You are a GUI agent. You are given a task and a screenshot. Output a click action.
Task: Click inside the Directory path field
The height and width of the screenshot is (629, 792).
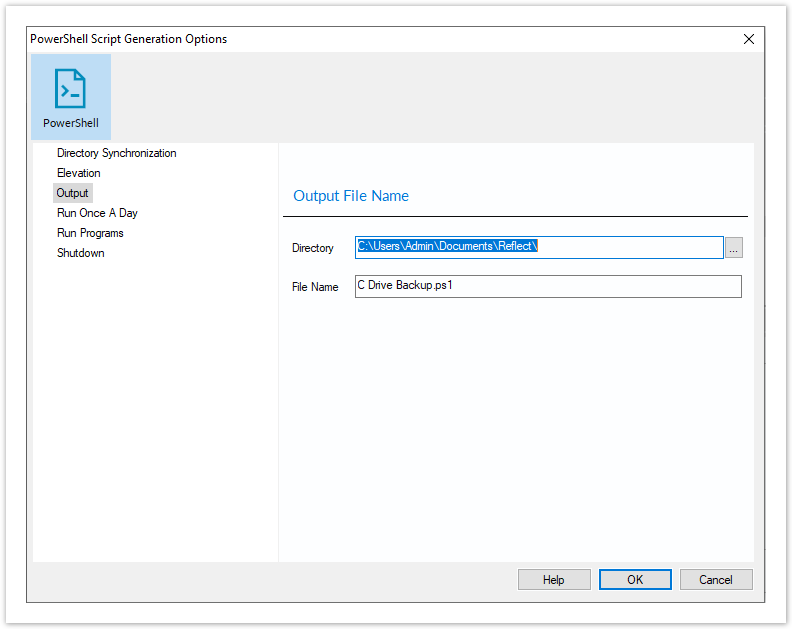point(539,248)
